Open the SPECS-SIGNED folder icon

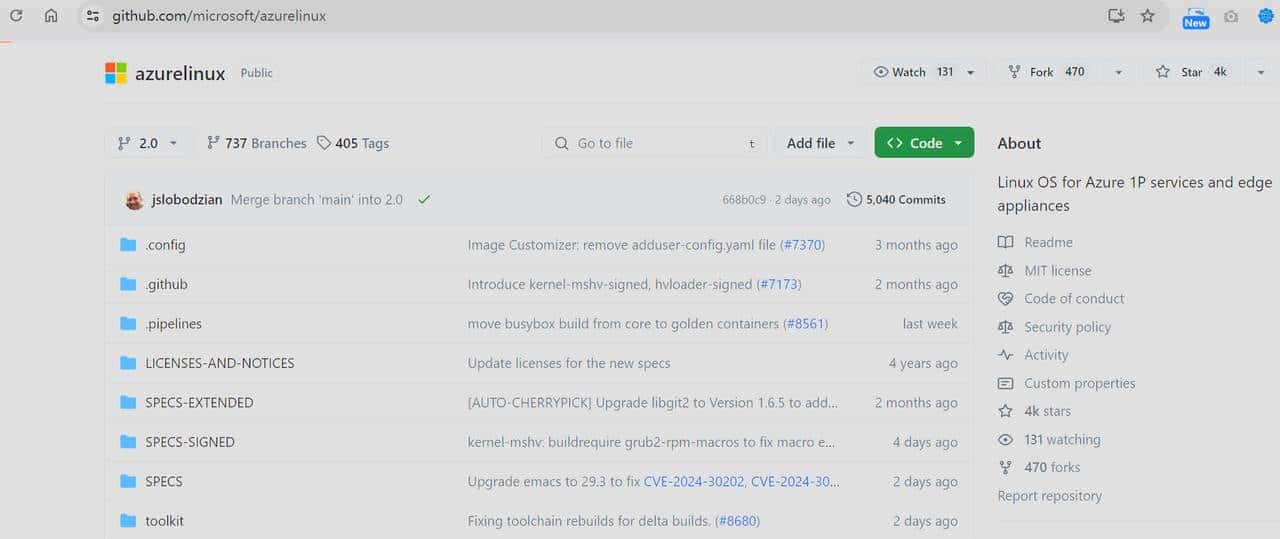click(128, 442)
